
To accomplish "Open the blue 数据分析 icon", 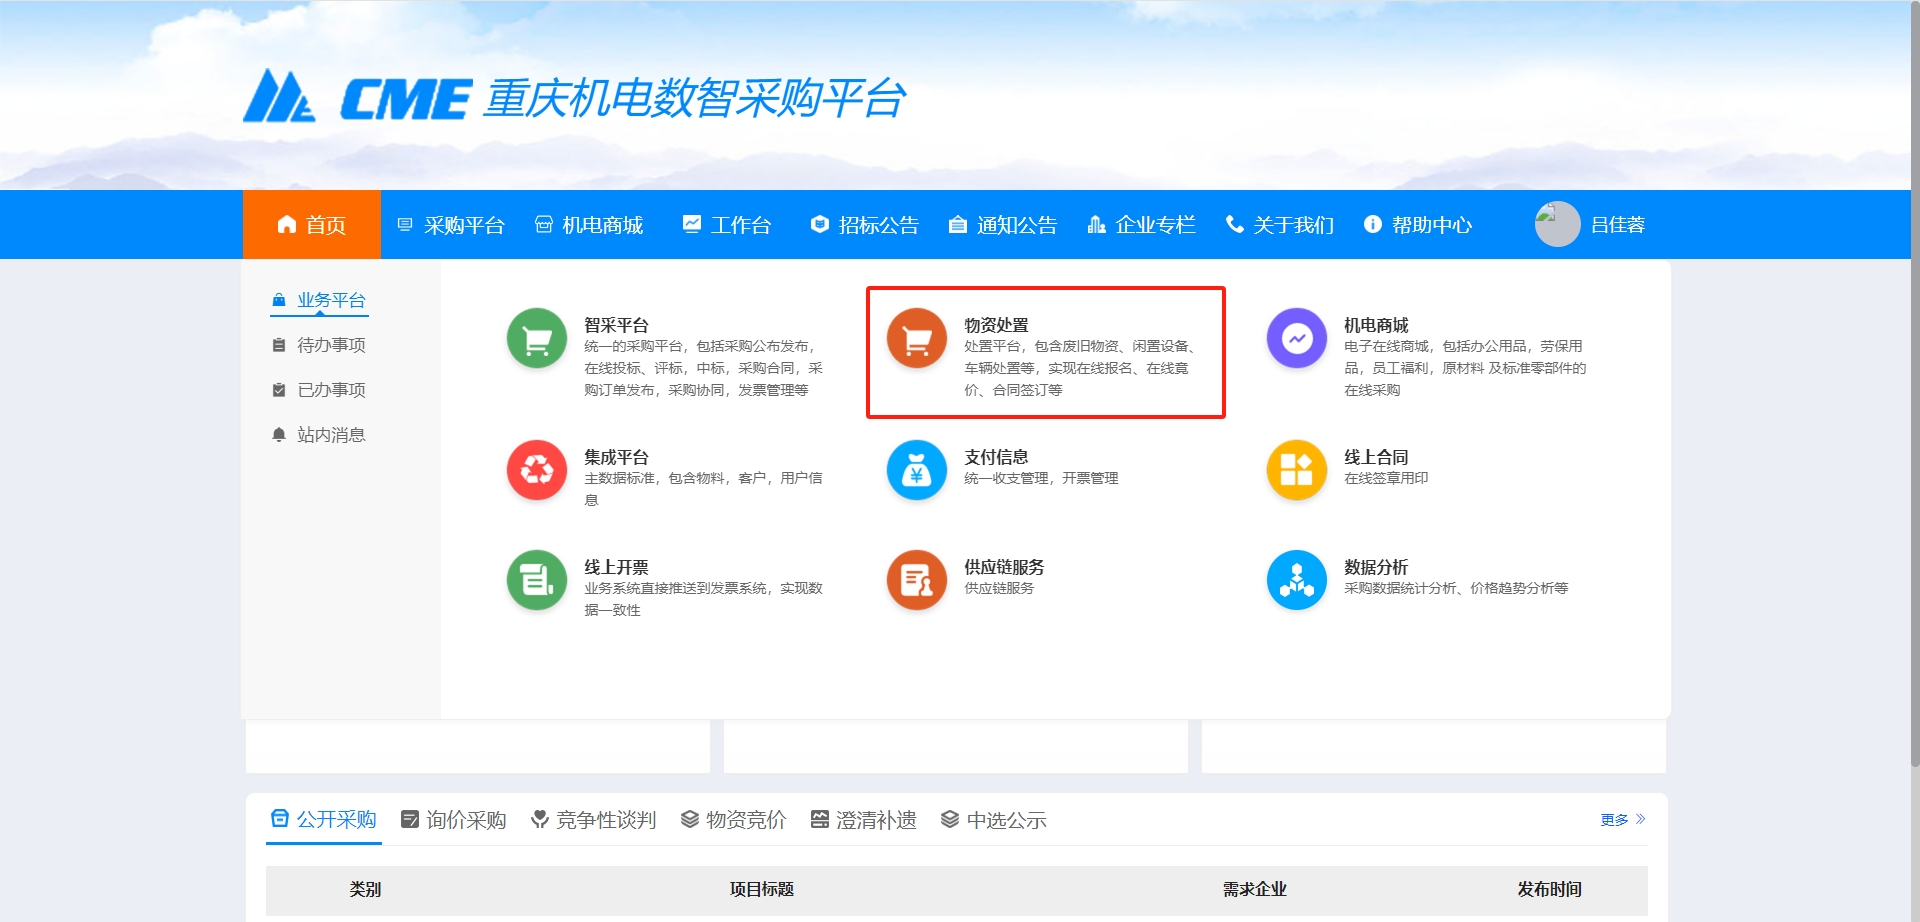I will click(x=1296, y=579).
